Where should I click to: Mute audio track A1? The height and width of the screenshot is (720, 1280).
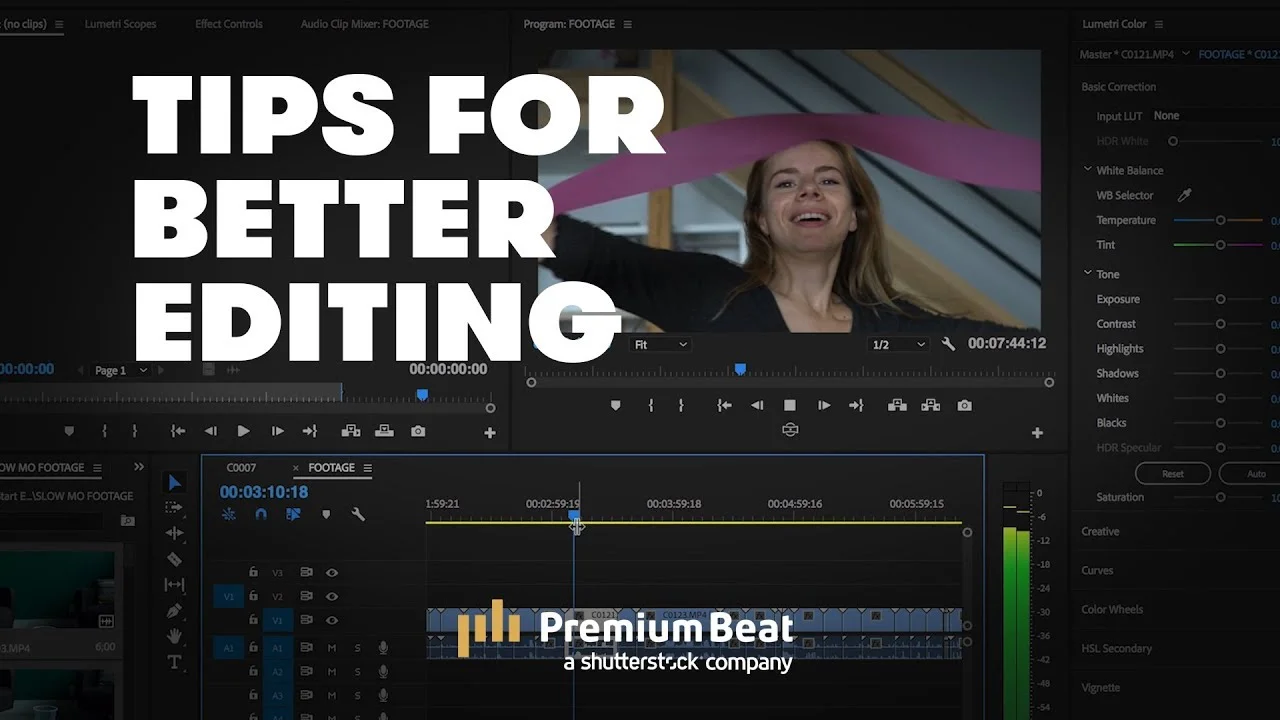[332, 647]
